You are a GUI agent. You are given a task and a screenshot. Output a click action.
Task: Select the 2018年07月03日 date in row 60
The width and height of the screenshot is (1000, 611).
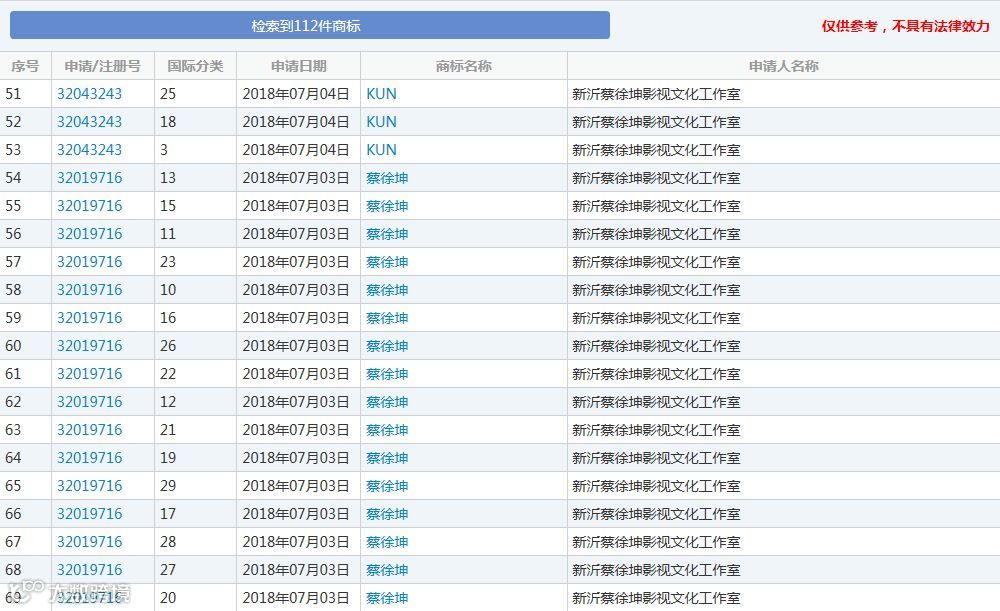click(296, 346)
